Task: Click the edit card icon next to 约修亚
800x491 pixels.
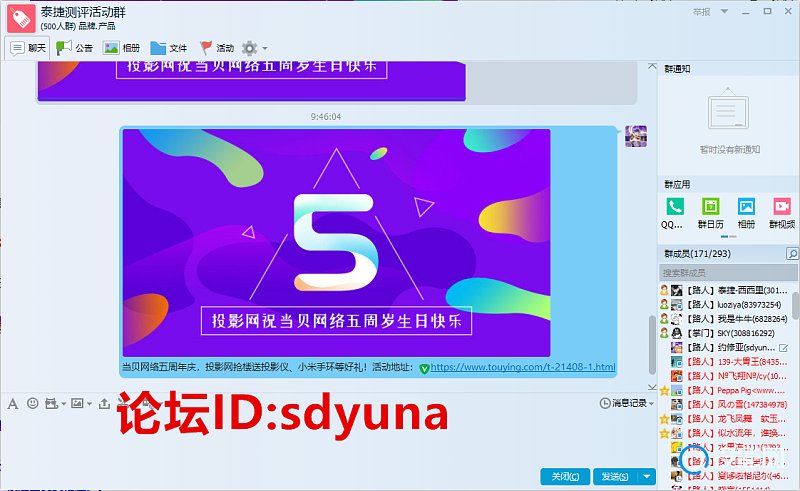Action: click(x=784, y=348)
